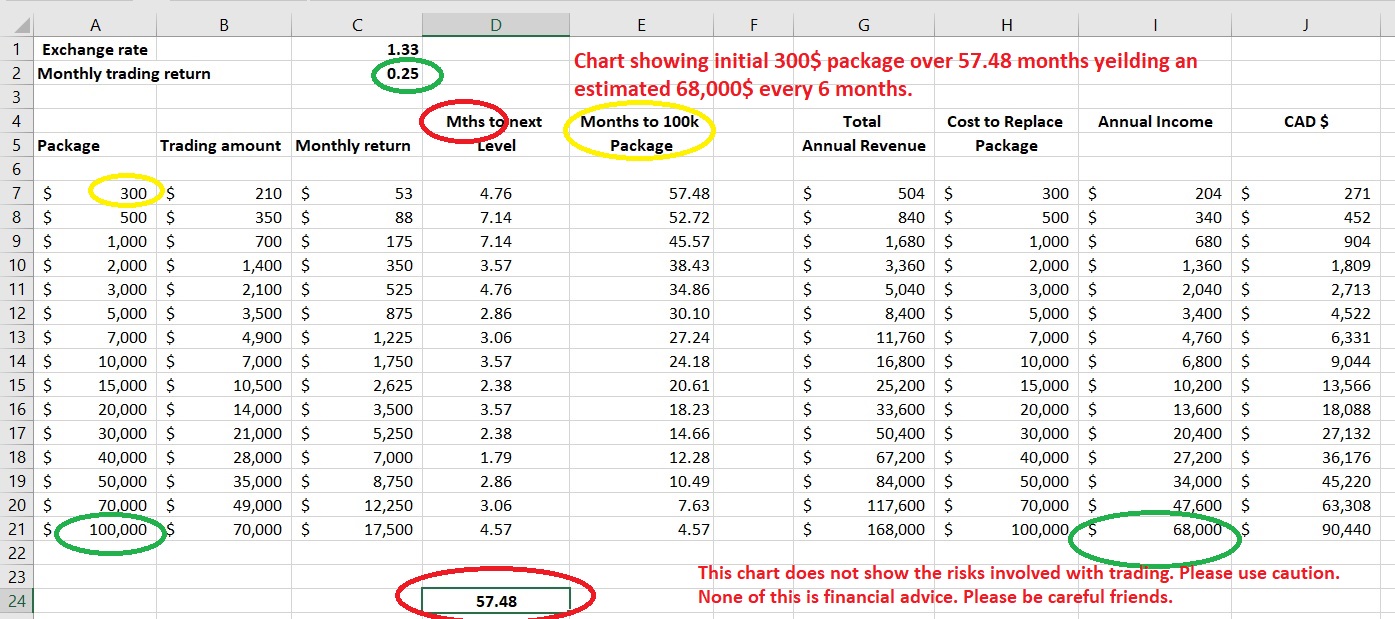Click CAD cell 45,220

[1305, 481]
